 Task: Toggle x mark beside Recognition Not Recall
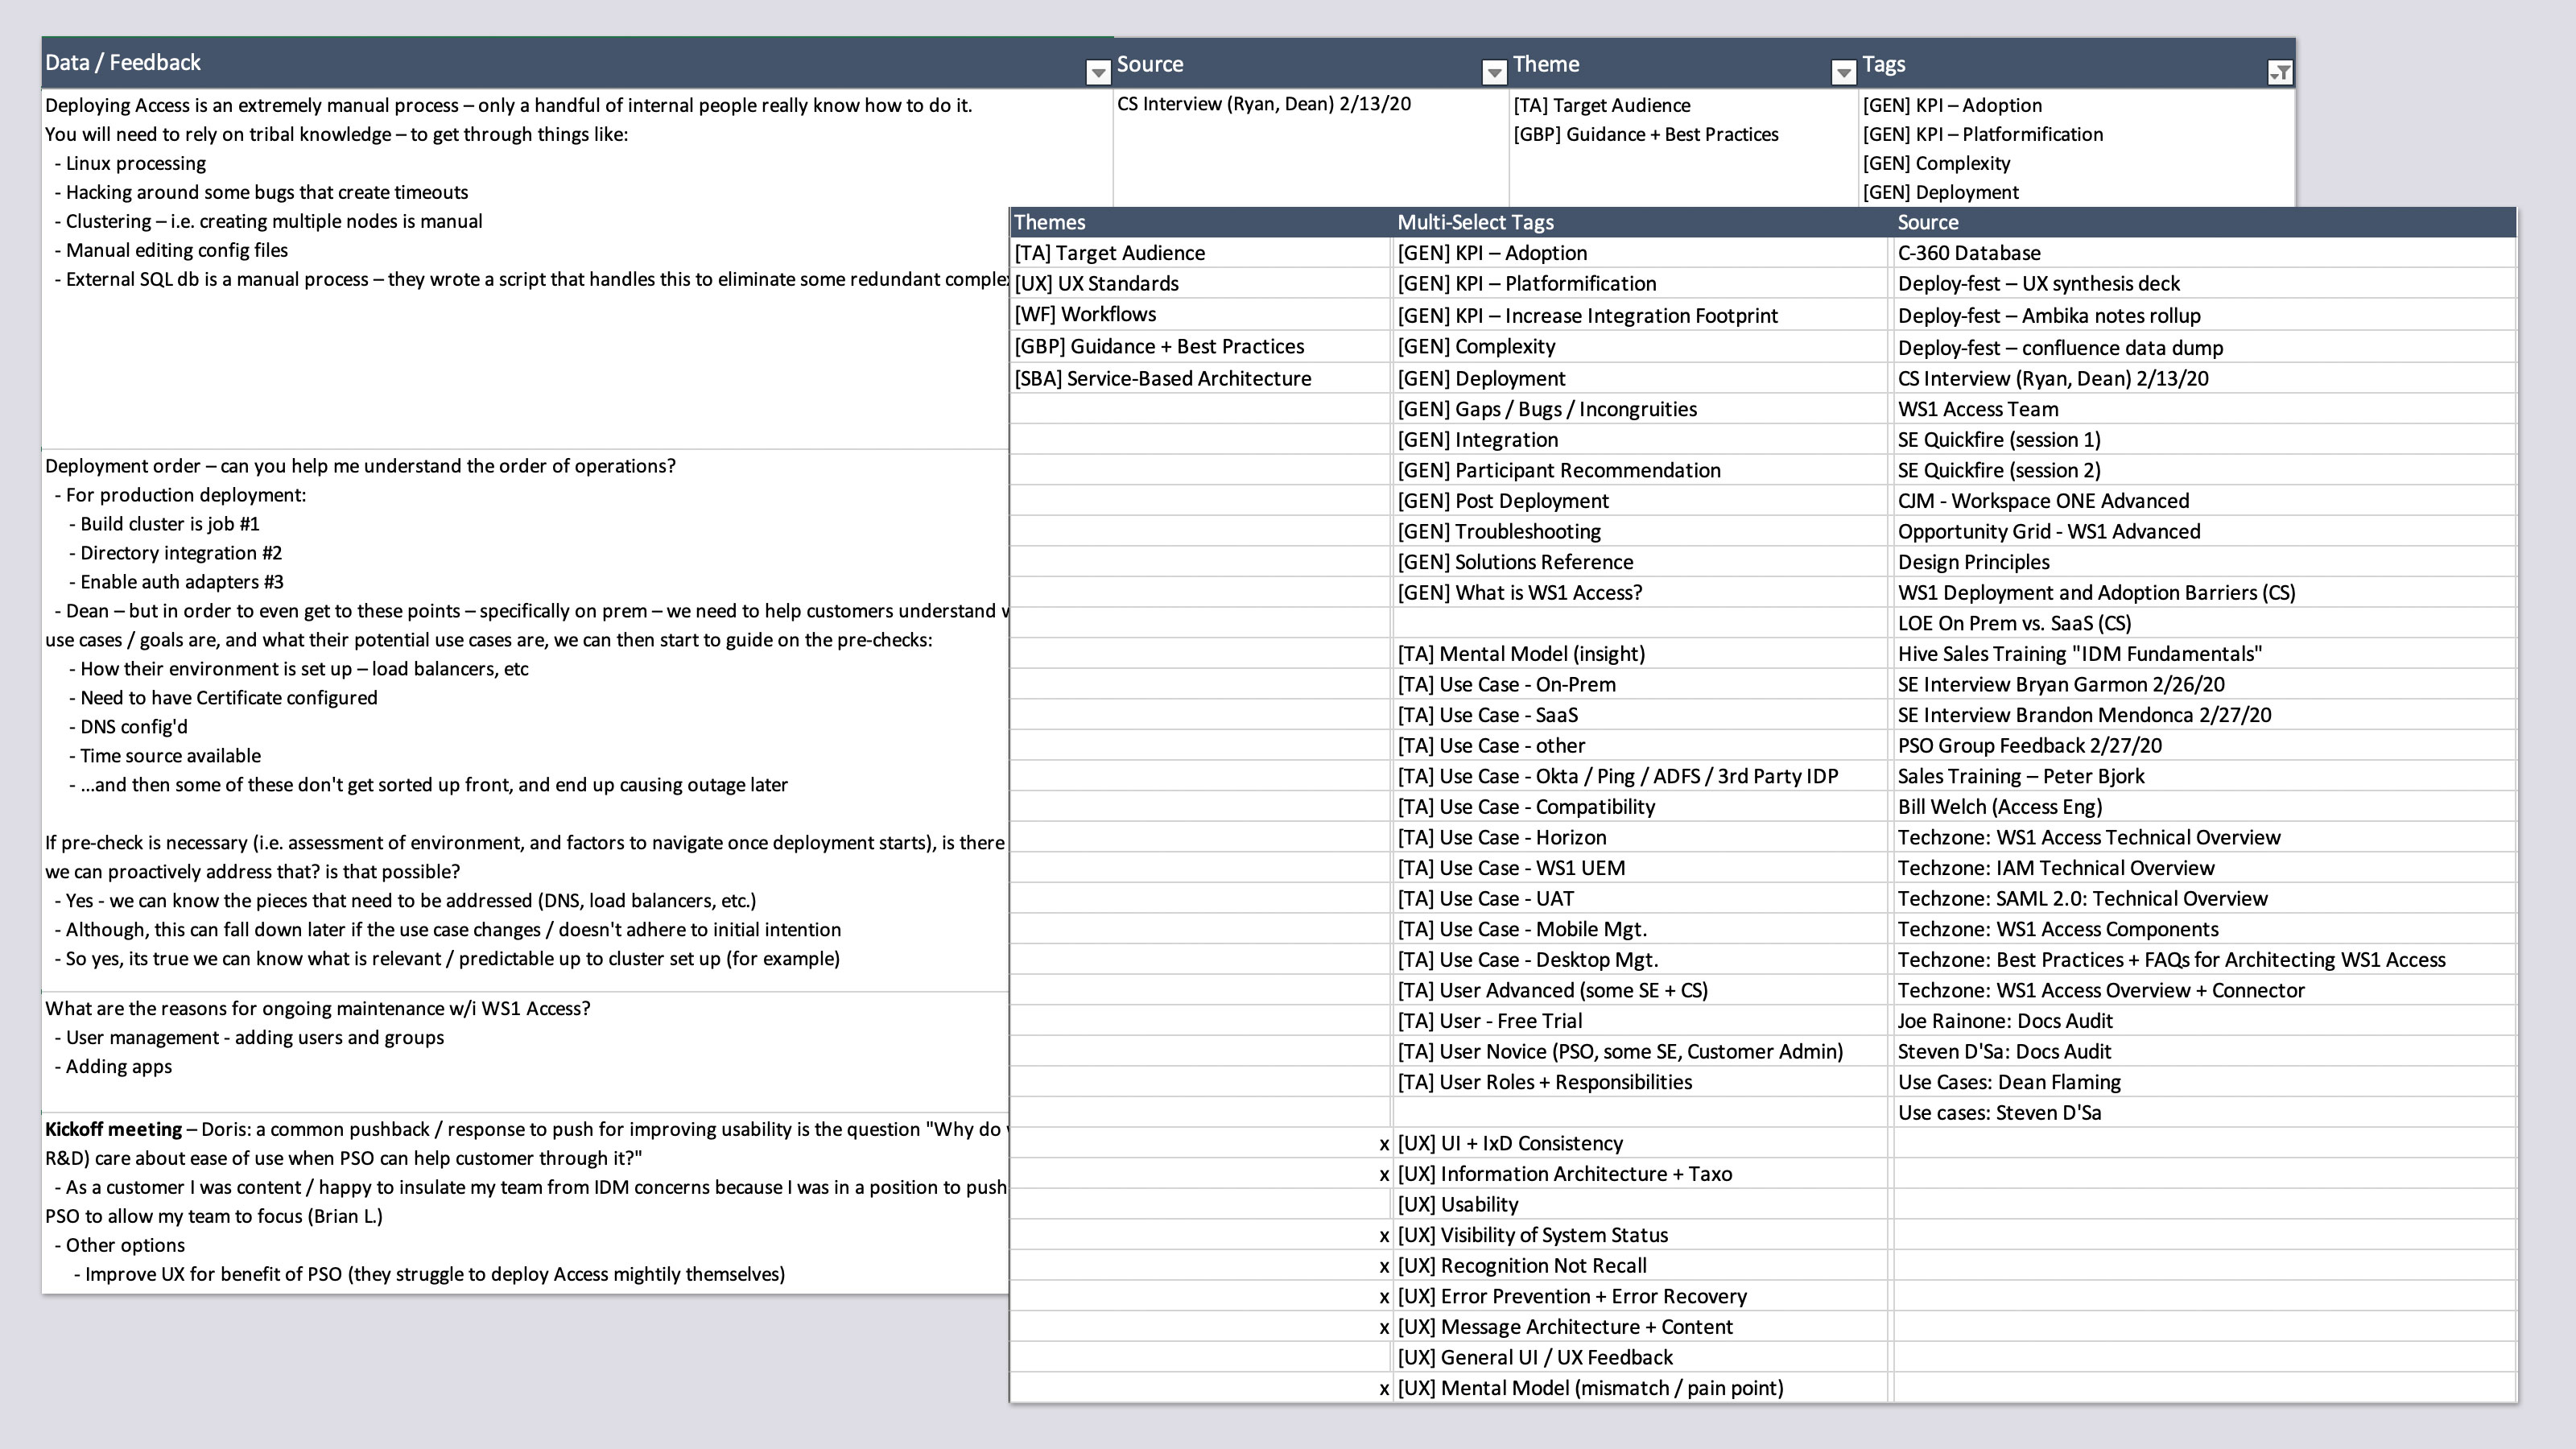point(1384,1267)
